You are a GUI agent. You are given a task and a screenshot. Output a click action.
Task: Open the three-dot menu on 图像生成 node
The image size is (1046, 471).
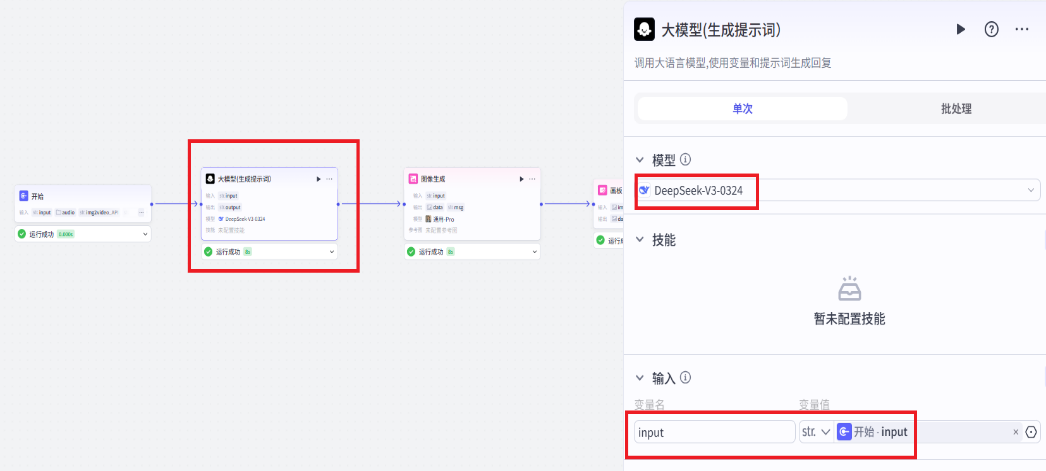pyautogui.click(x=532, y=179)
